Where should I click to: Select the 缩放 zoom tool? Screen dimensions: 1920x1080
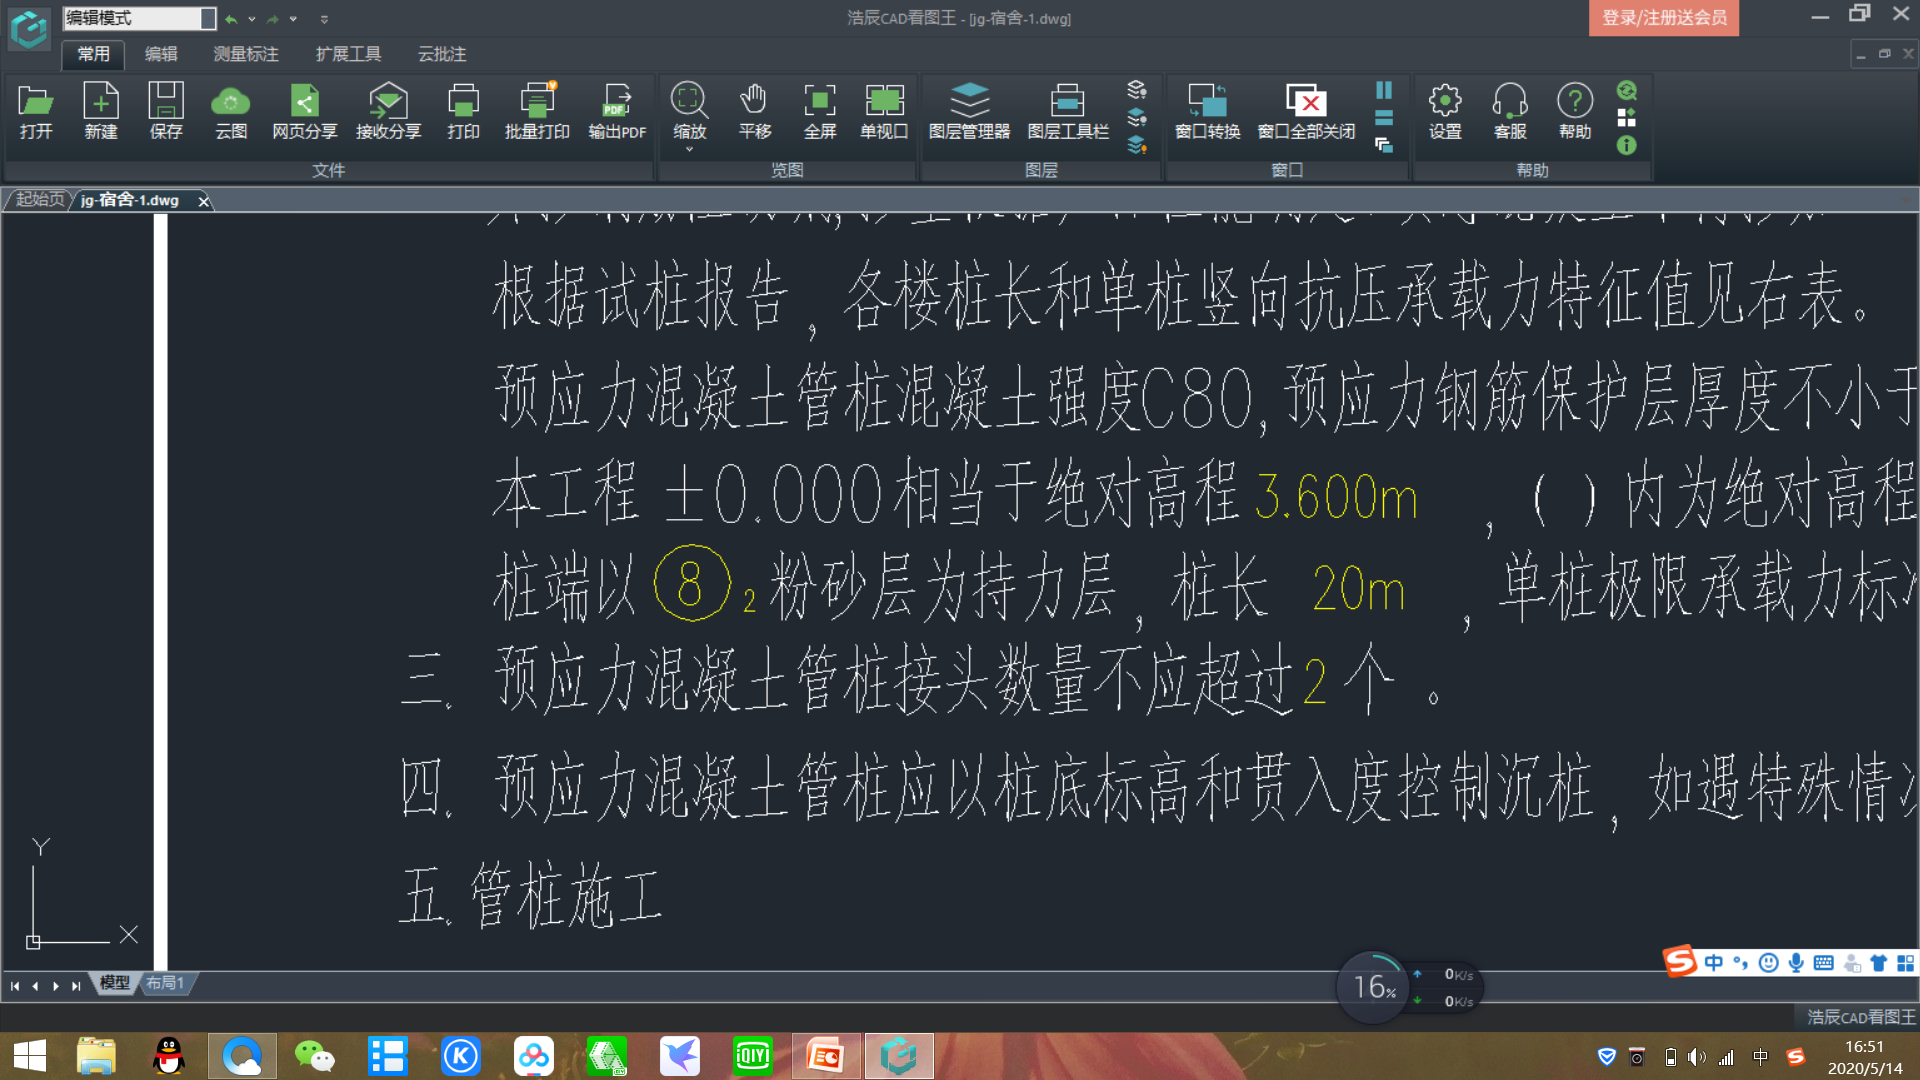coord(689,111)
